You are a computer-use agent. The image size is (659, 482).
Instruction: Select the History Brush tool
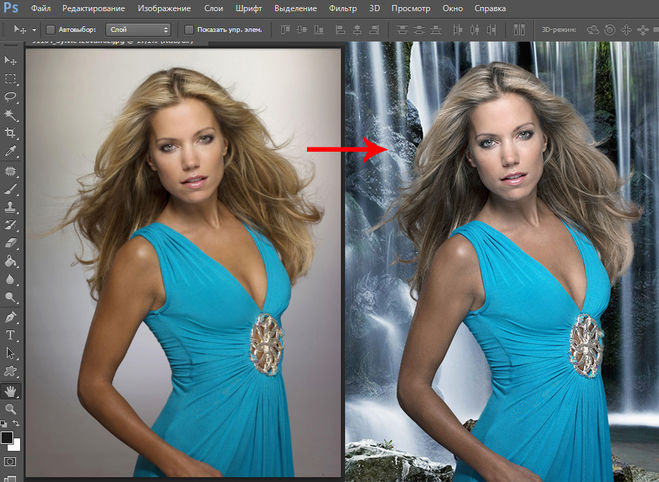click(10, 225)
